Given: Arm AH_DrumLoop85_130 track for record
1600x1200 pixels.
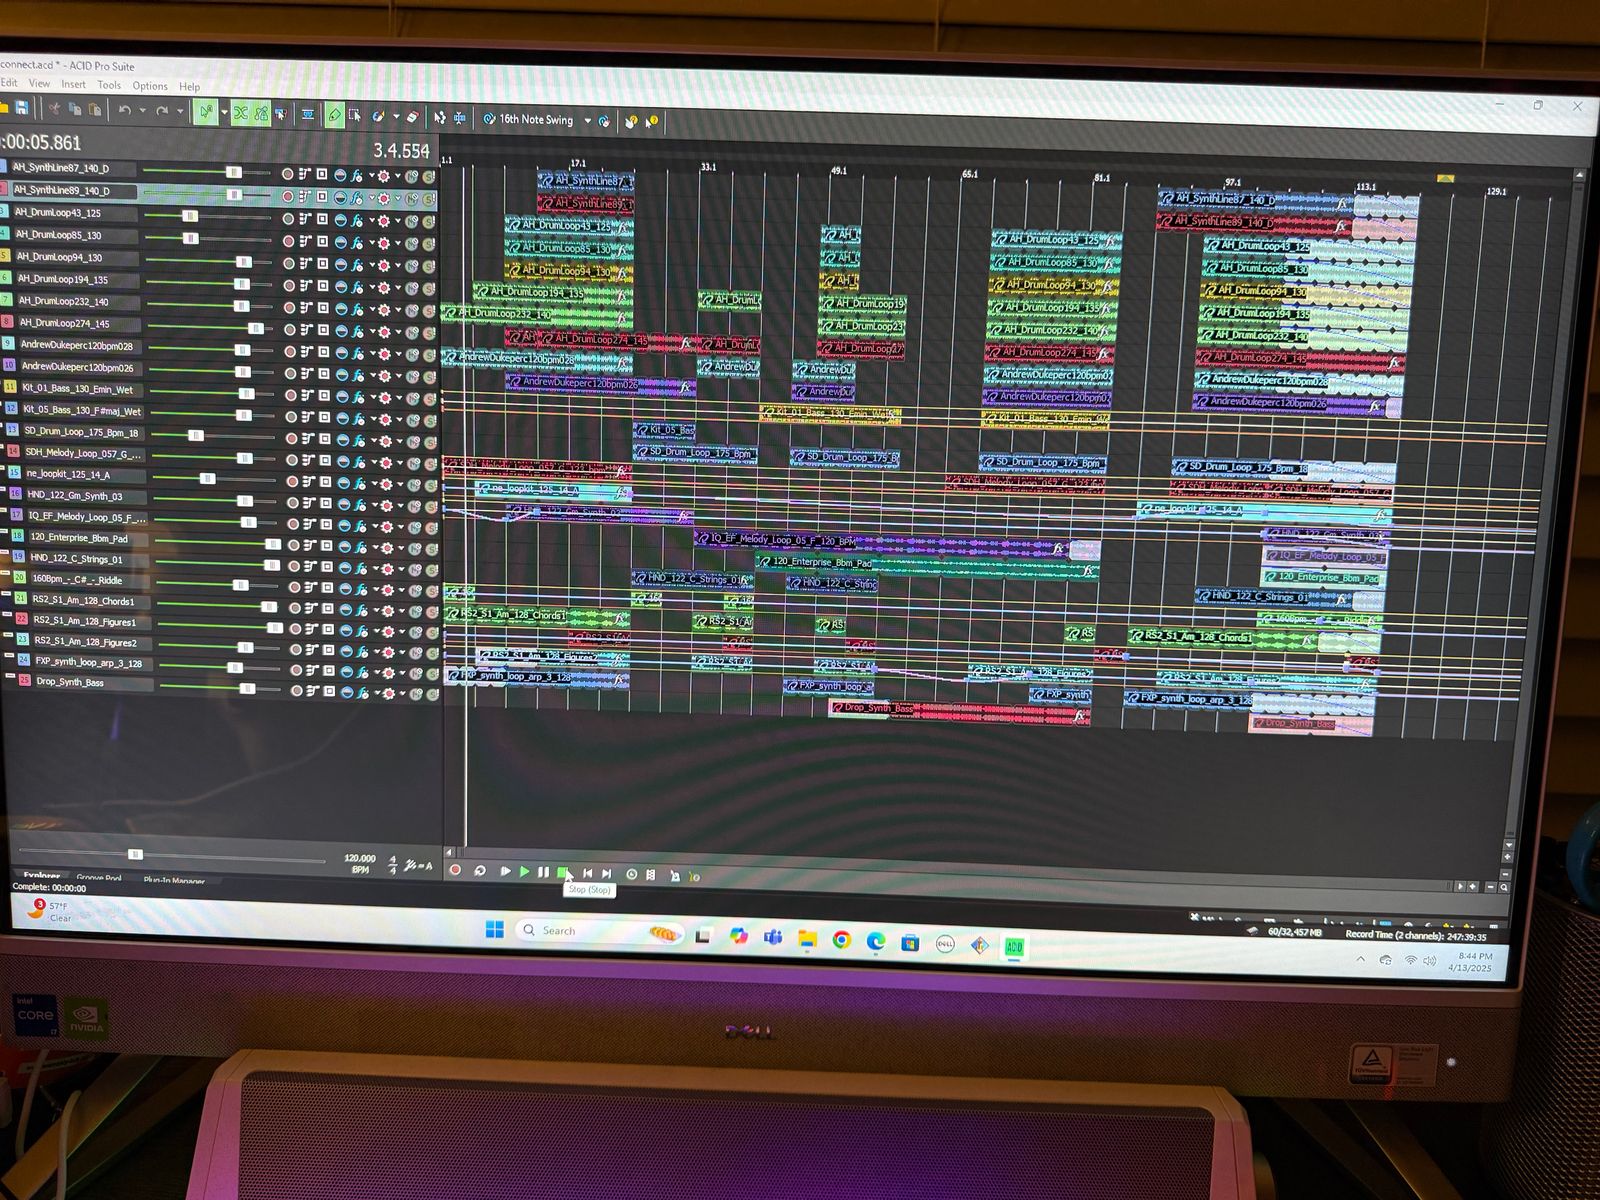Looking at the screenshot, I should coord(288,241).
